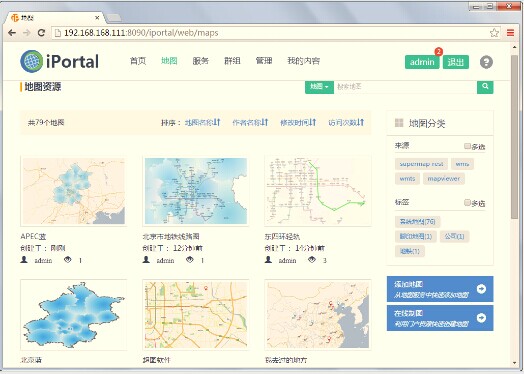
Task: Click the map search input field
Action: [x=405, y=87]
